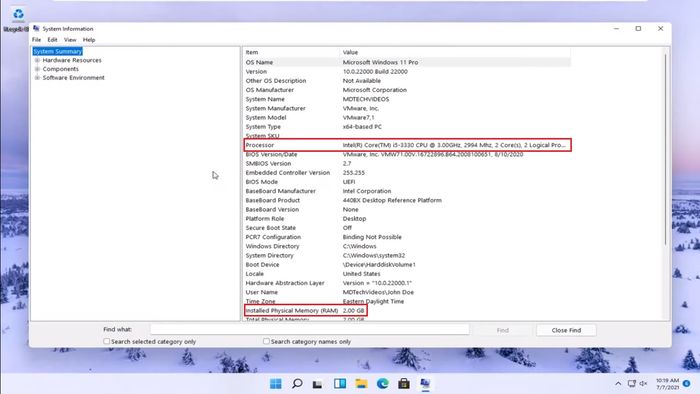700x394 pixels.
Task: Select the Windows Directory row
Action: pos(407,246)
